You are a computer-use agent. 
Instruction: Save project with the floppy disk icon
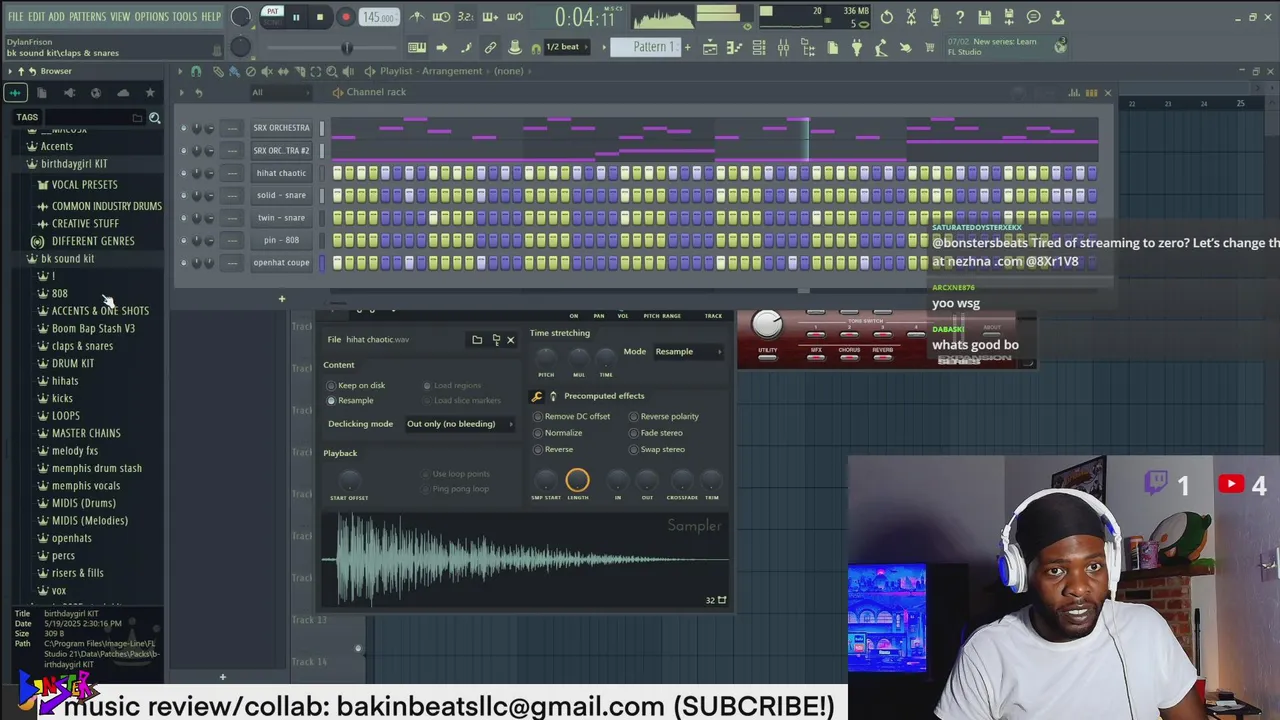coord(985,17)
